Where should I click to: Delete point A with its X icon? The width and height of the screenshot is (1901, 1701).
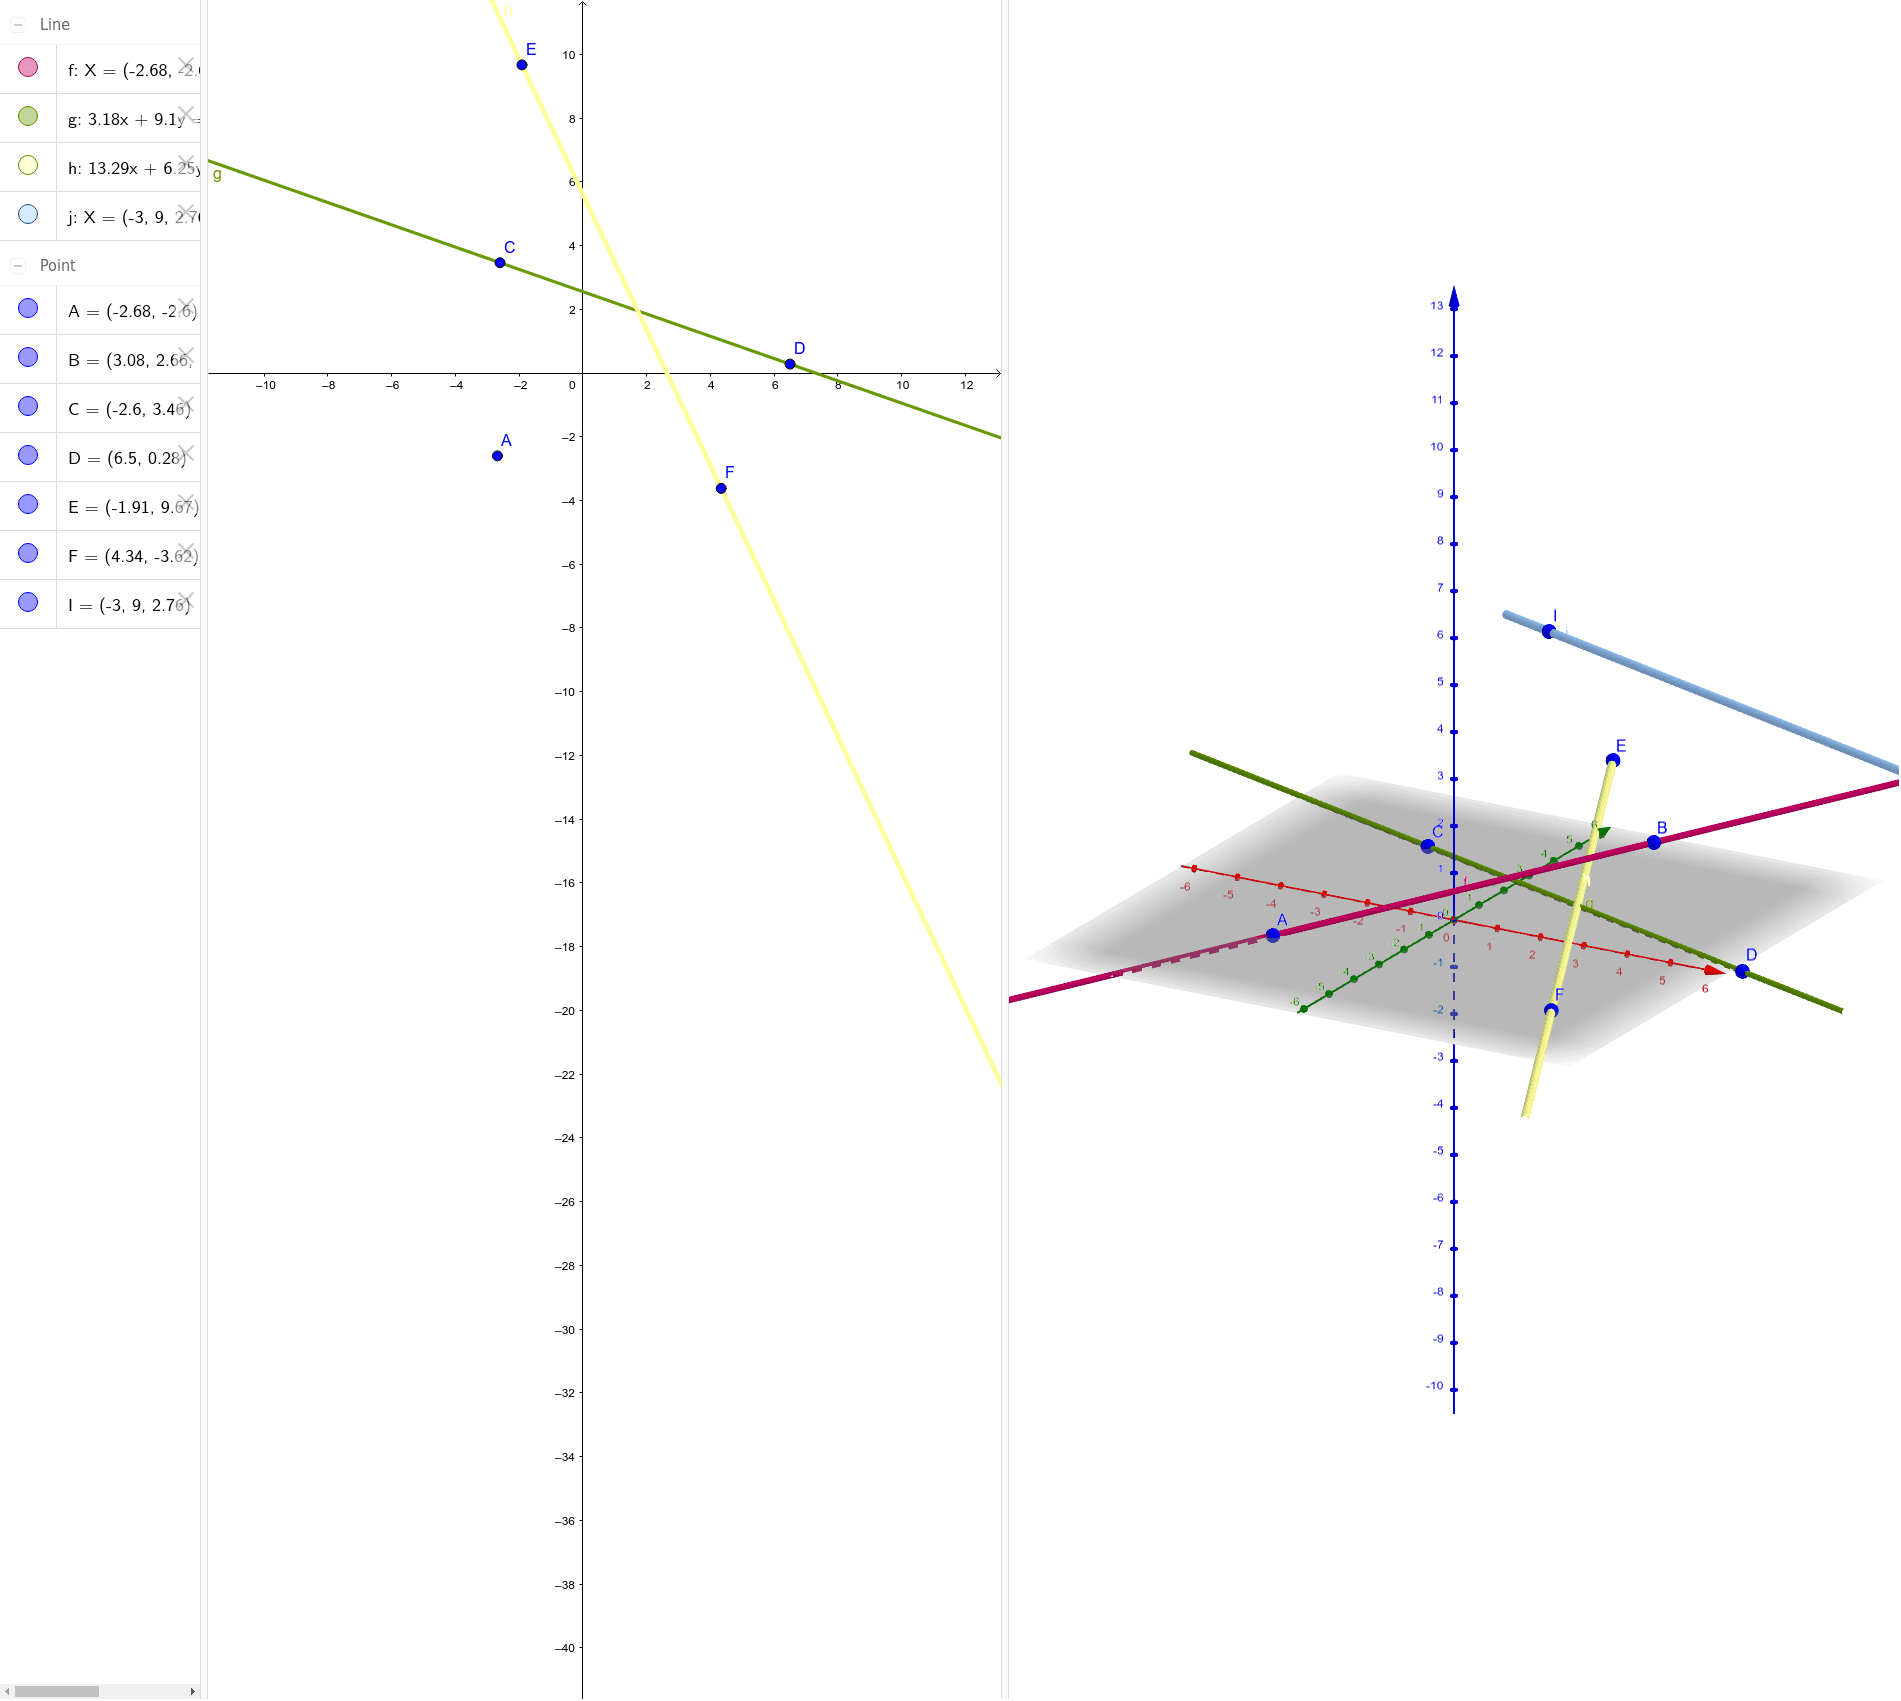click(x=186, y=306)
